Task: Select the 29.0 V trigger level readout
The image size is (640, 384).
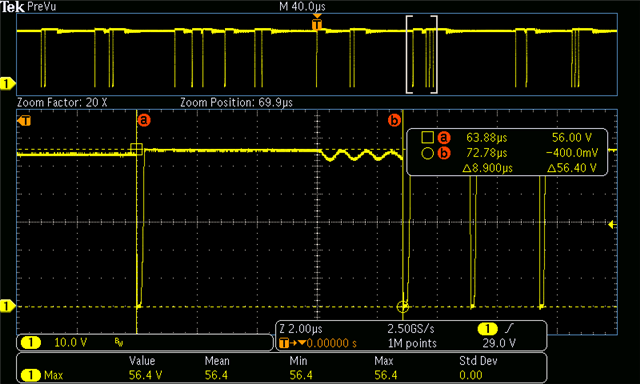Action: pyautogui.click(x=499, y=343)
